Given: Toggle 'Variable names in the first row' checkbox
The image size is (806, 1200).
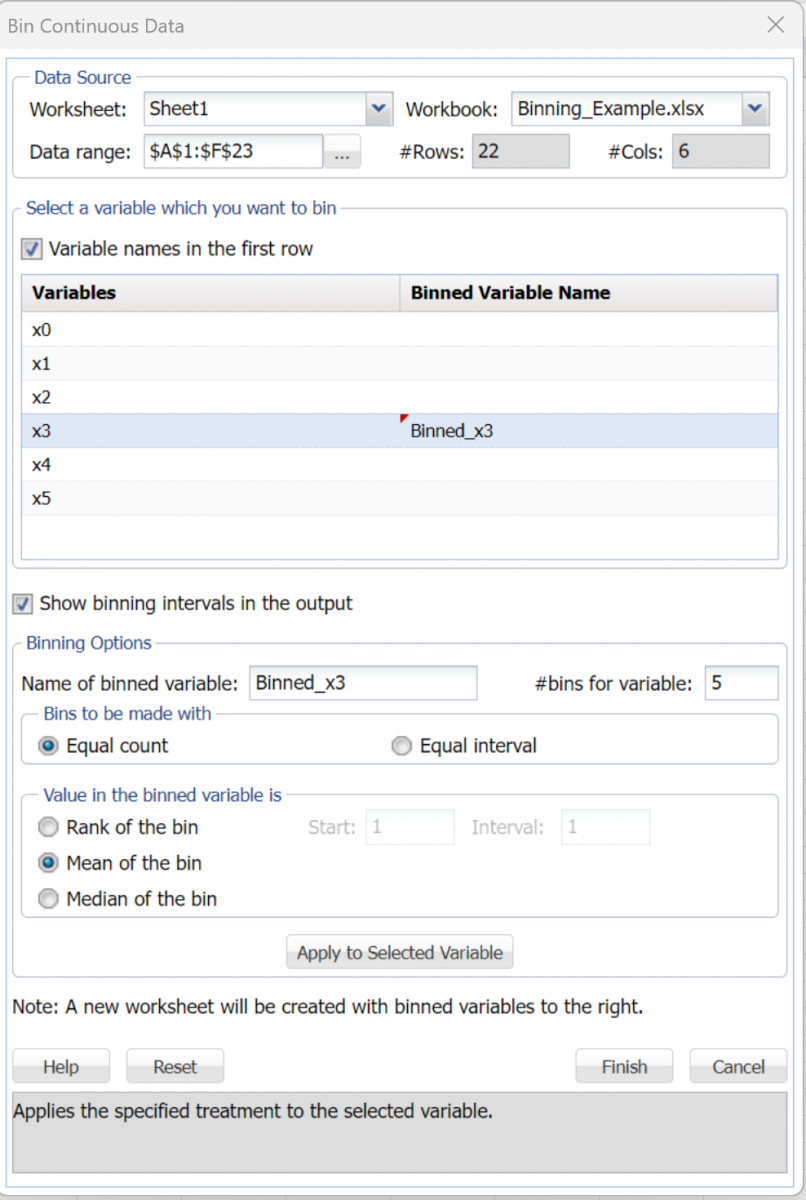Looking at the screenshot, I should pos(32,249).
